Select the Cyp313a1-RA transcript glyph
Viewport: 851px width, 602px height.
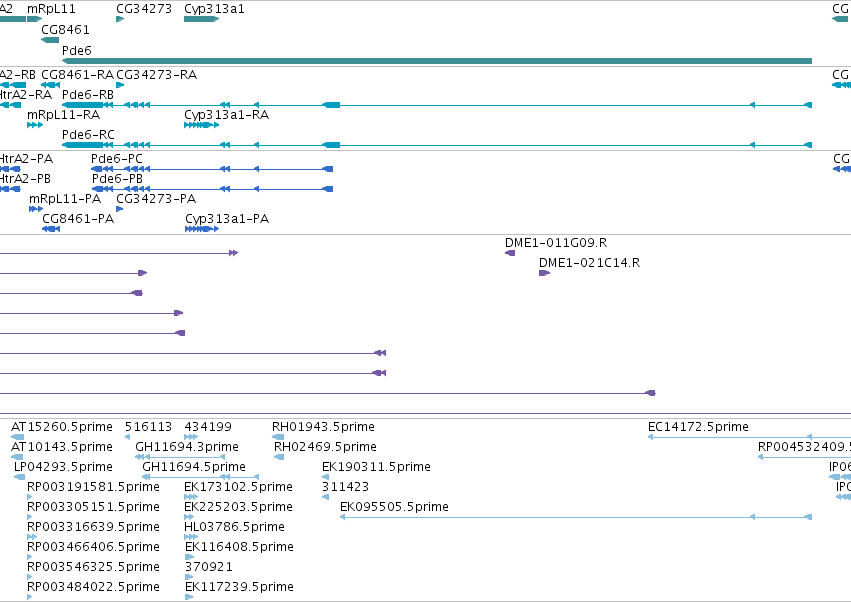pos(201,125)
